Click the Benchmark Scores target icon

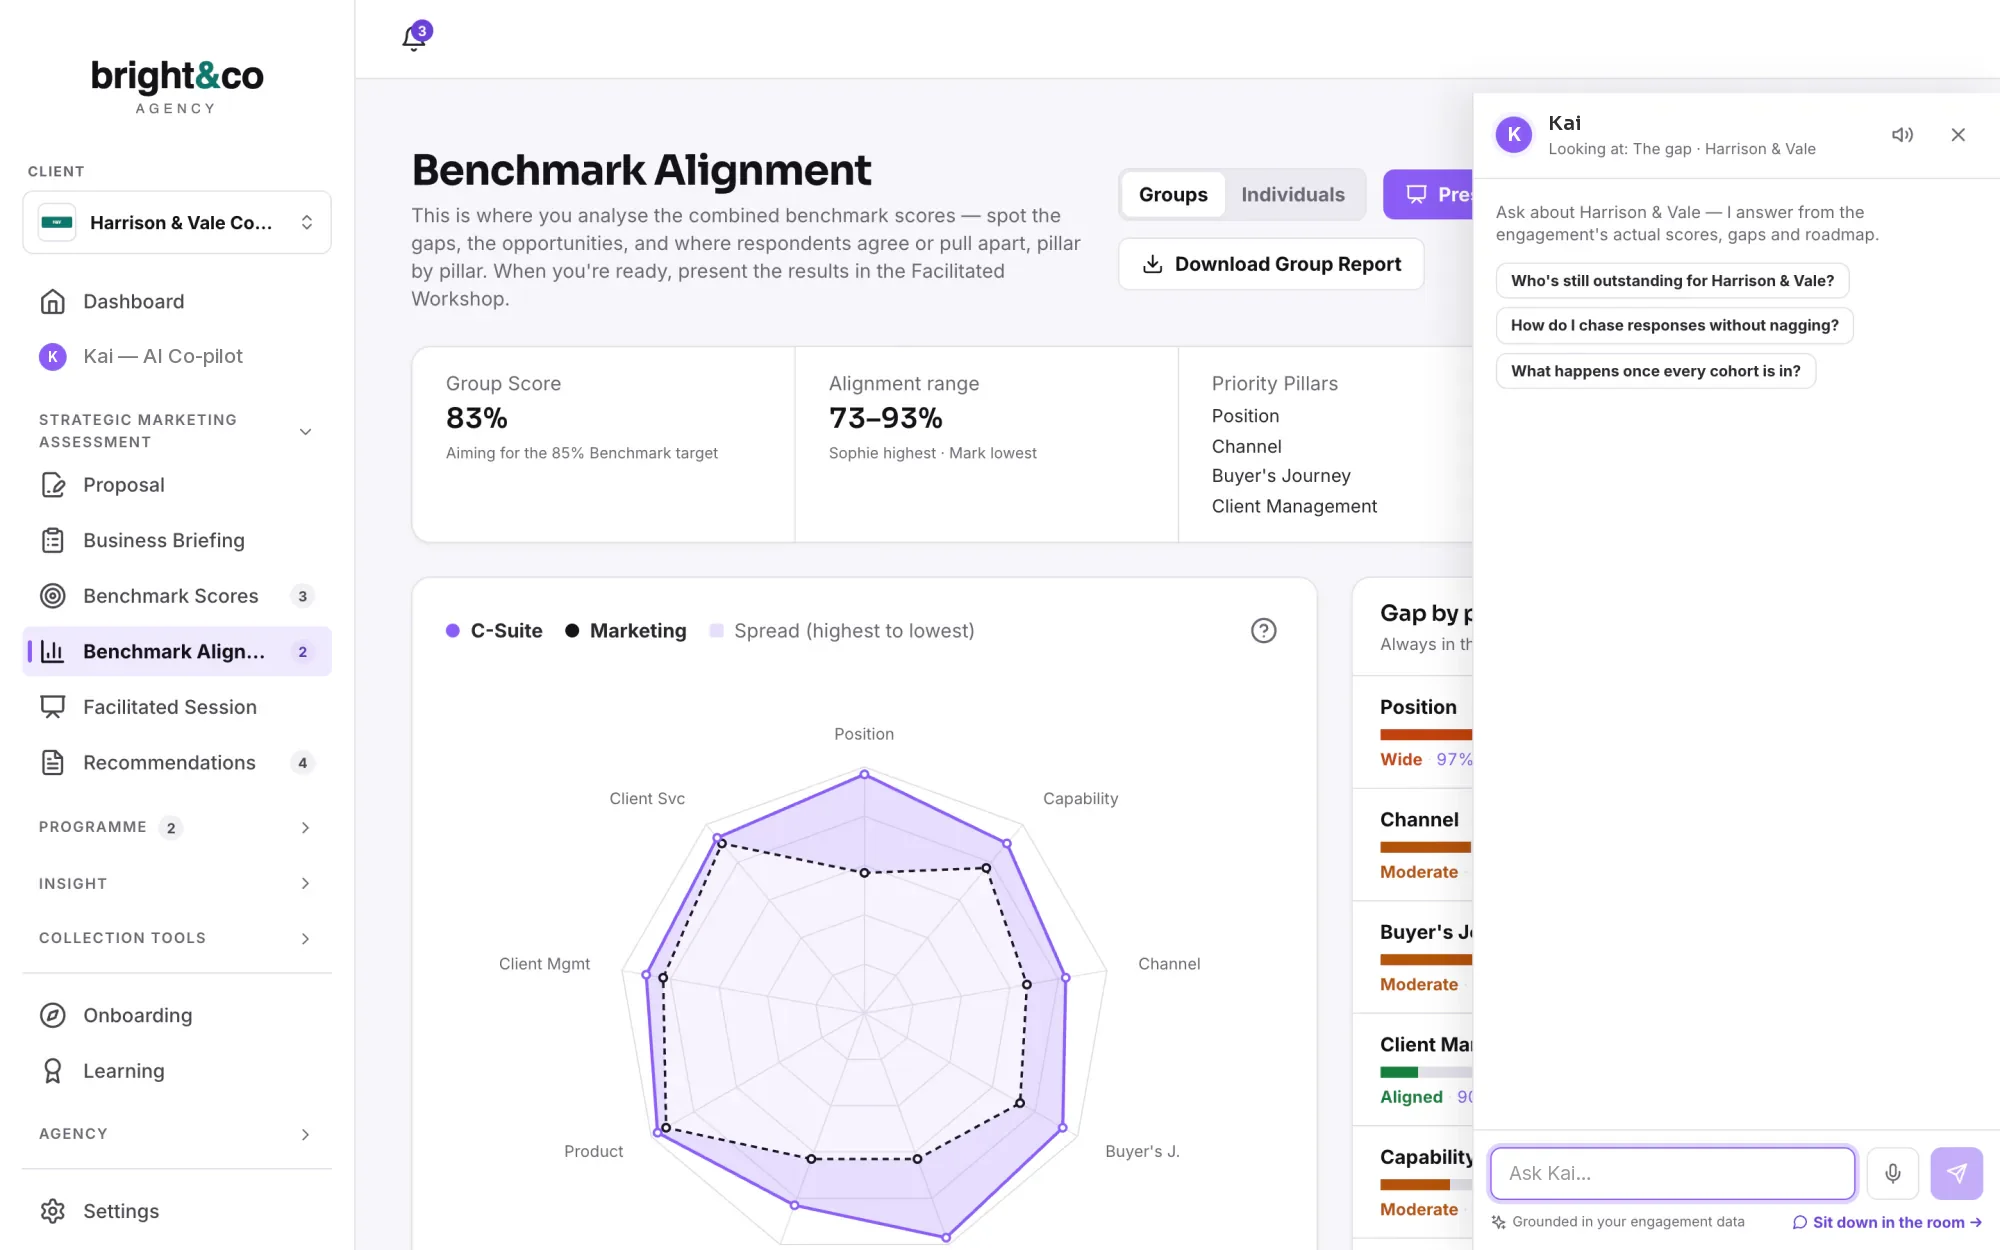(53, 596)
